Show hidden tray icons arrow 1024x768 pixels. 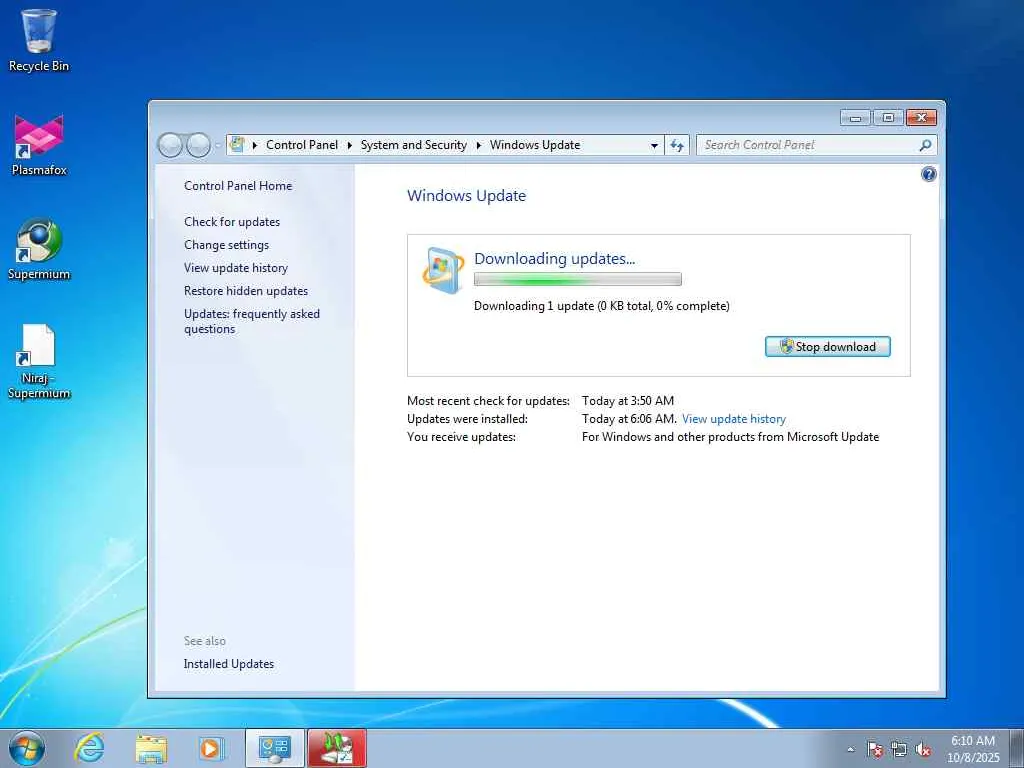click(850, 749)
